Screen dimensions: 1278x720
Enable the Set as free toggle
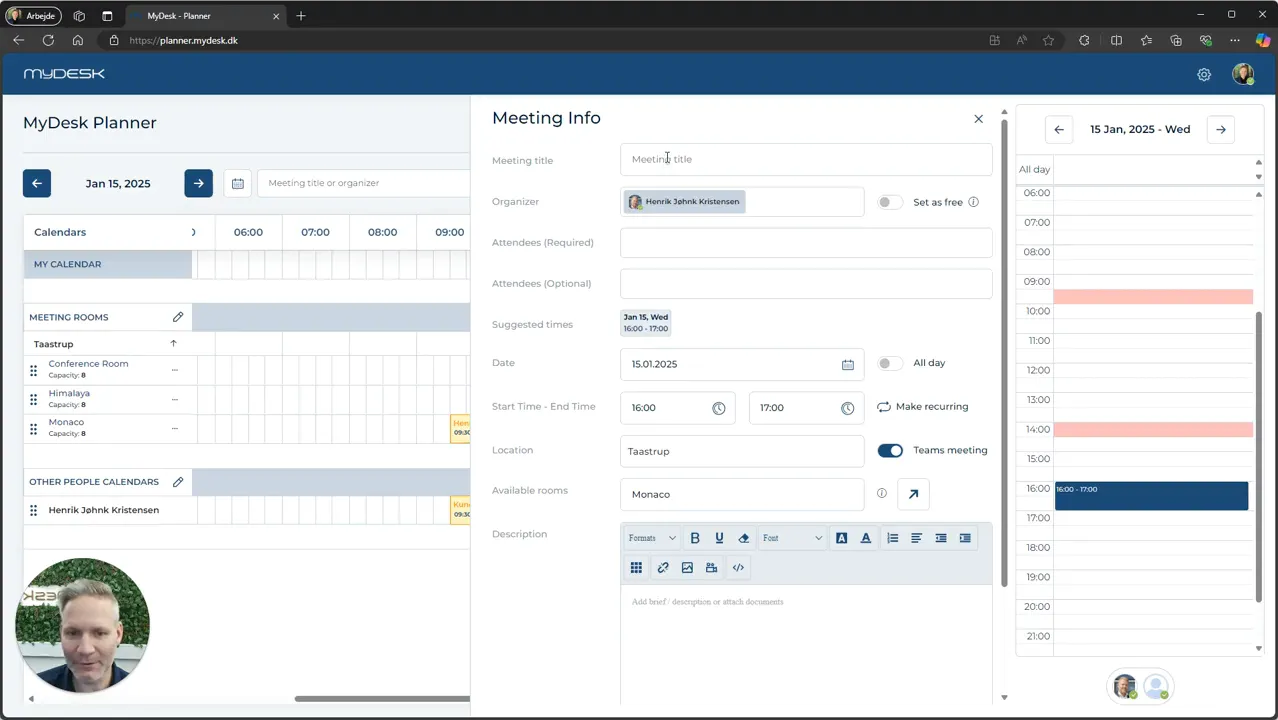pos(889,202)
